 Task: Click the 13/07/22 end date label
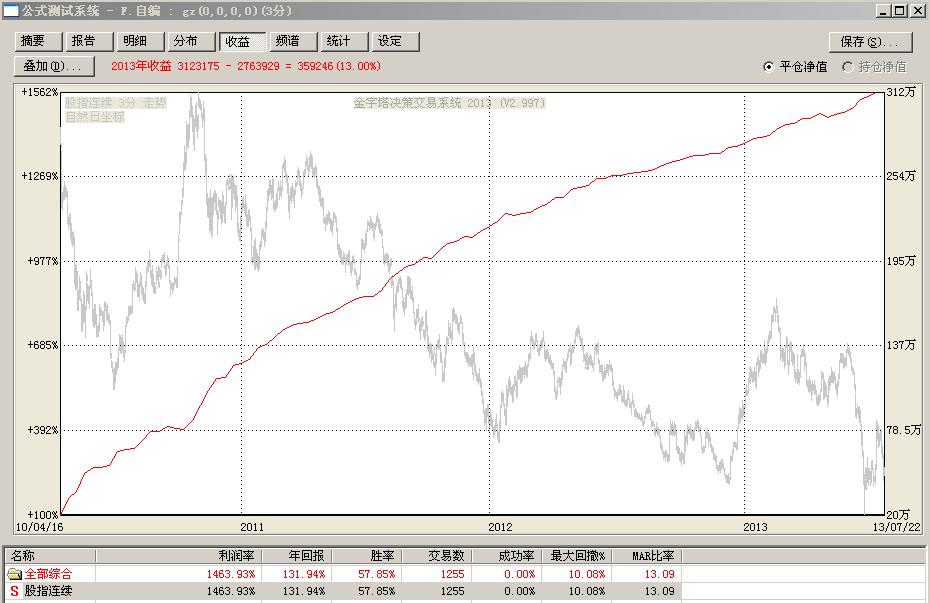(896, 527)
